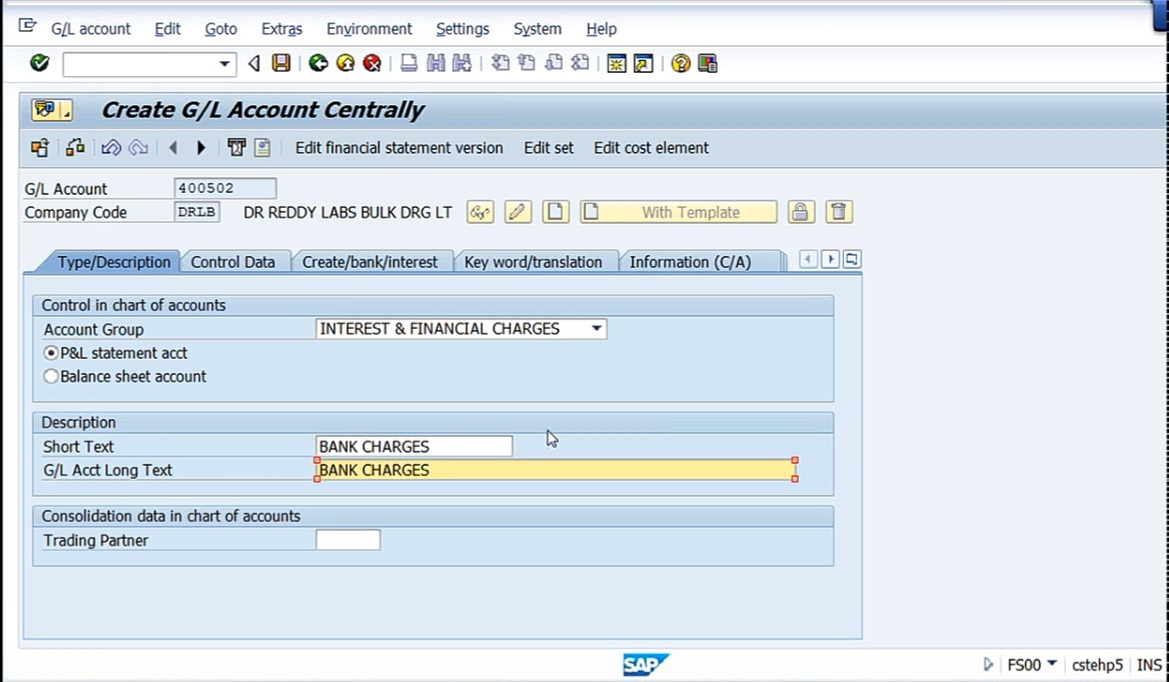Expand the command field dropdown arrow
1169x682 pixels.
224,64
